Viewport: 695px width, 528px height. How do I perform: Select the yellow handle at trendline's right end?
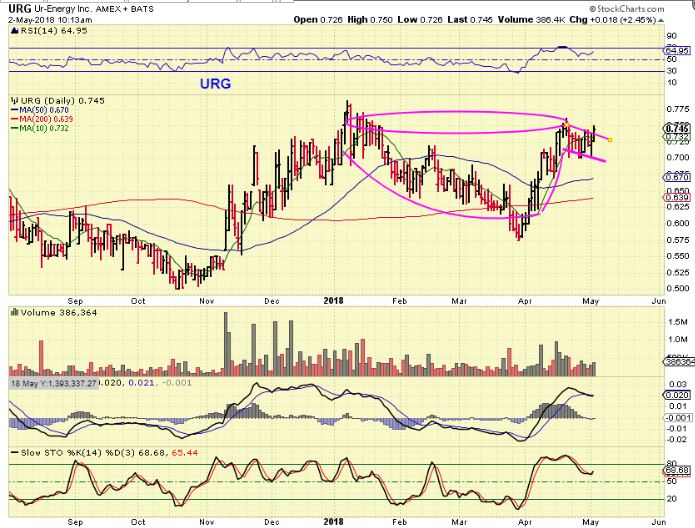[x=610, y=140]
